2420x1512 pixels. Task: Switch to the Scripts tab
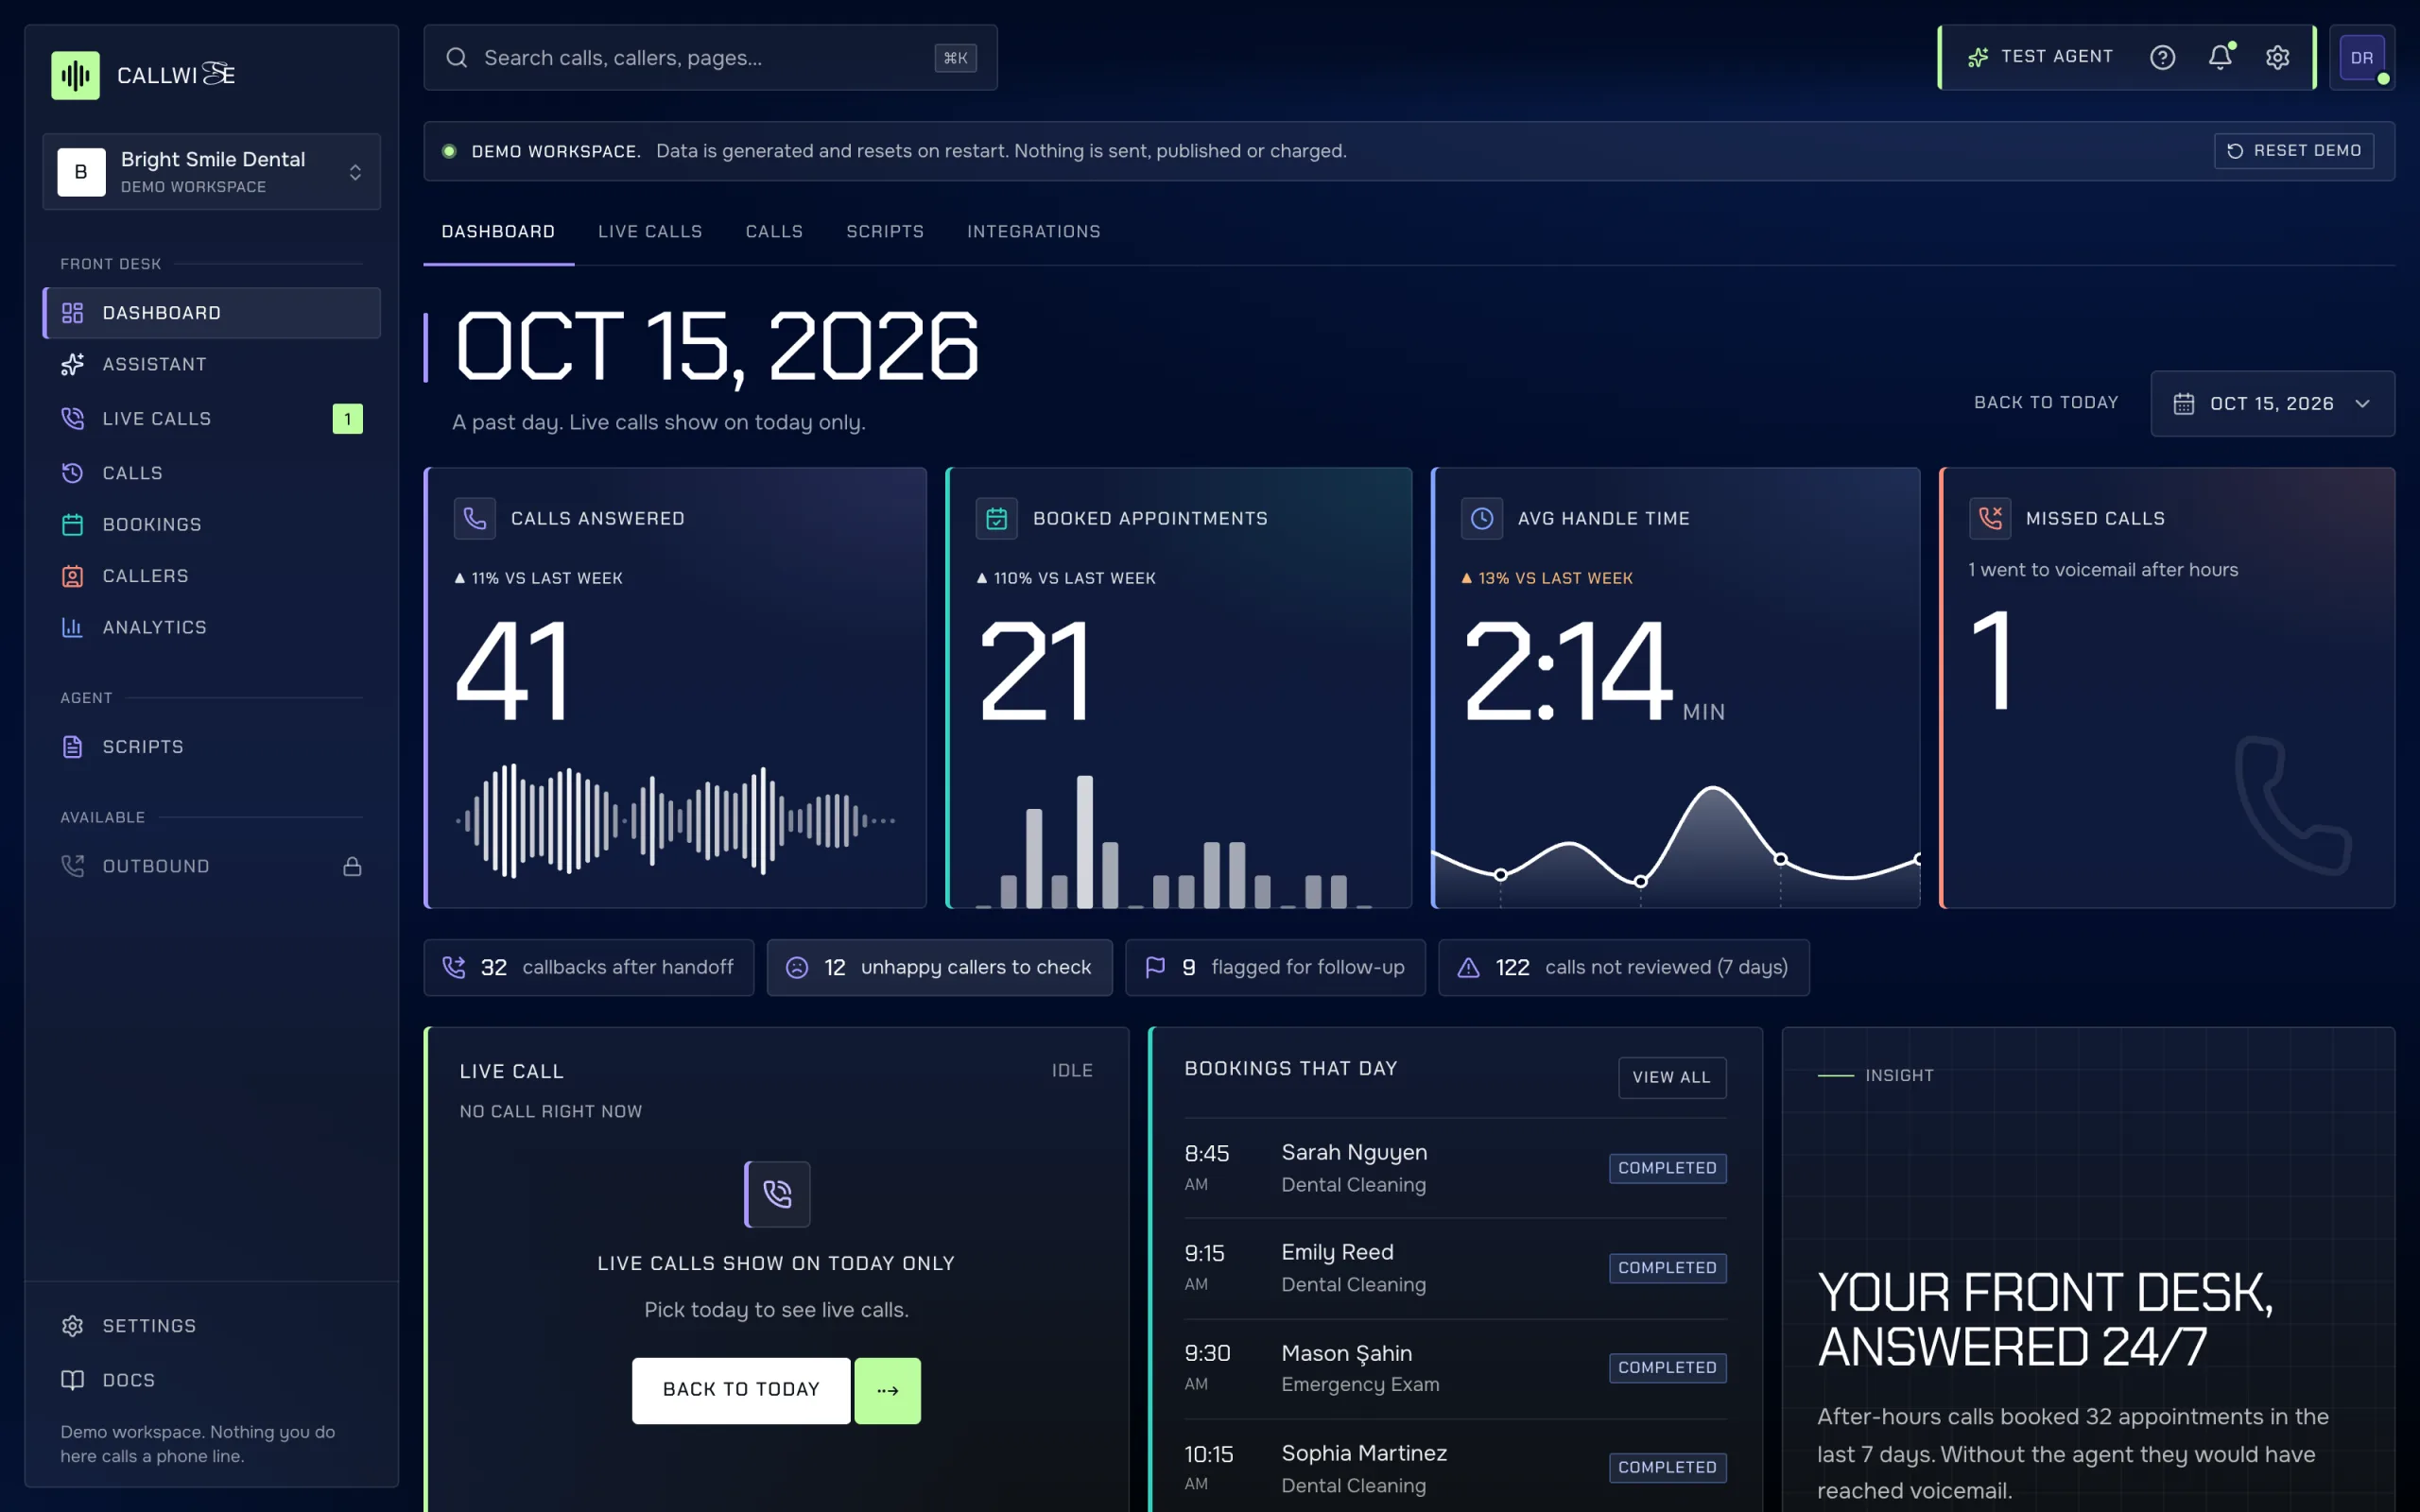click(885, 231)
